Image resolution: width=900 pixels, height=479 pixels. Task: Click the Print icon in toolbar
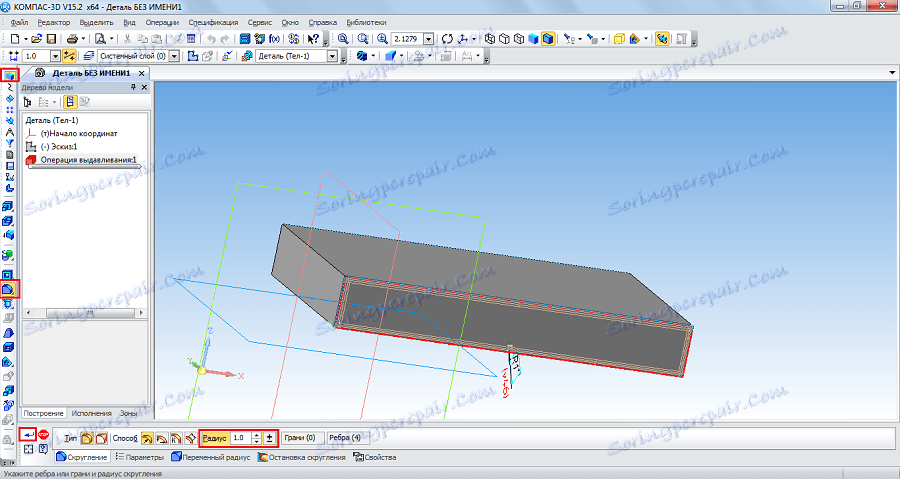72,38
